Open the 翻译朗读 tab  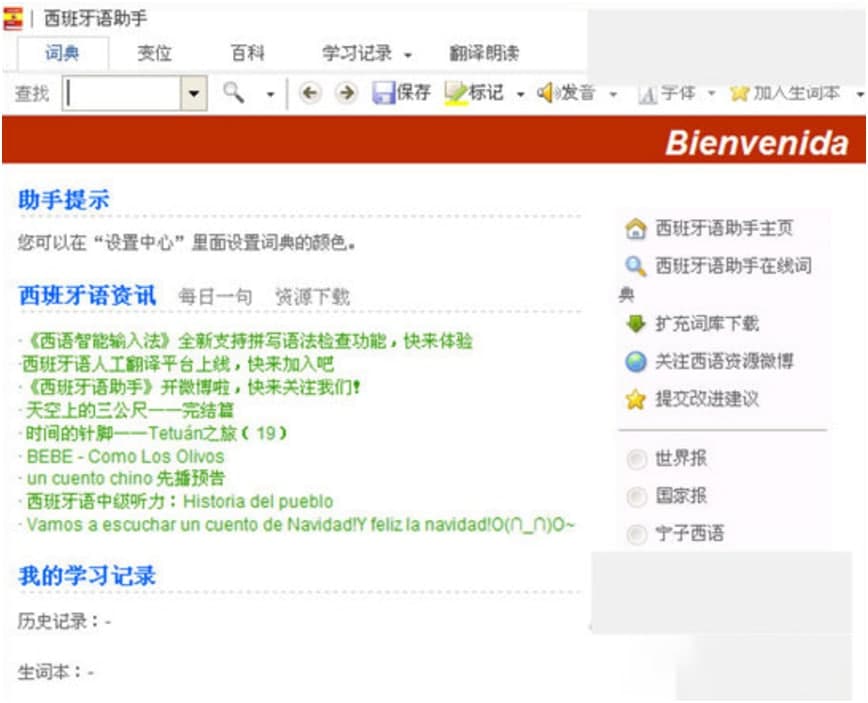coord(484,54)
